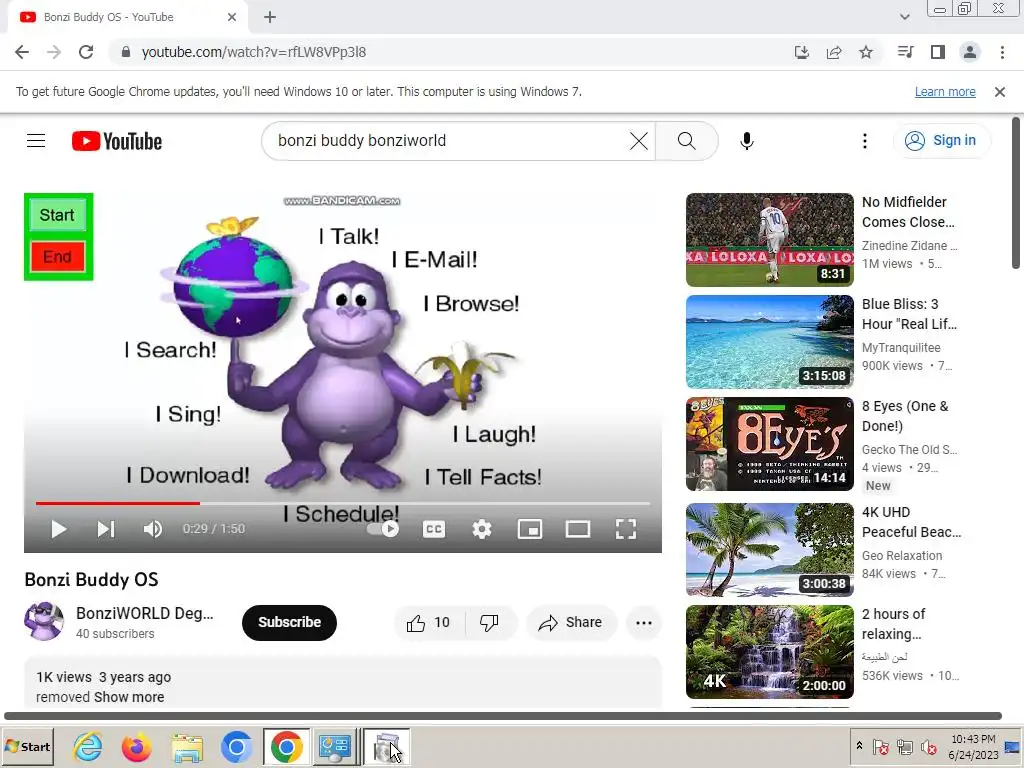Toggle closed captions CC

434,529
